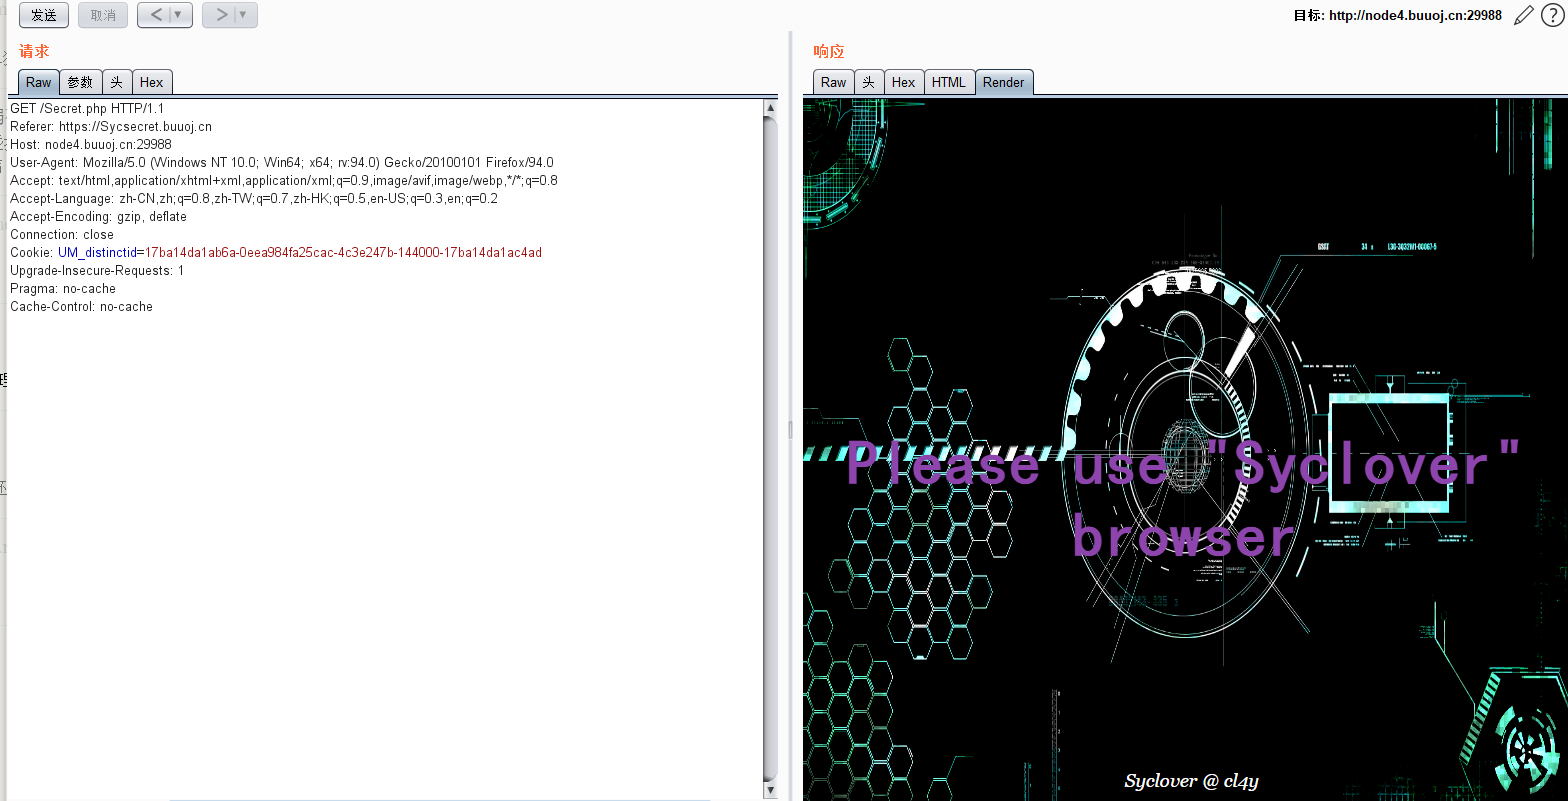
Task: Click the User-Agent header line
Action: click(282, 162)
